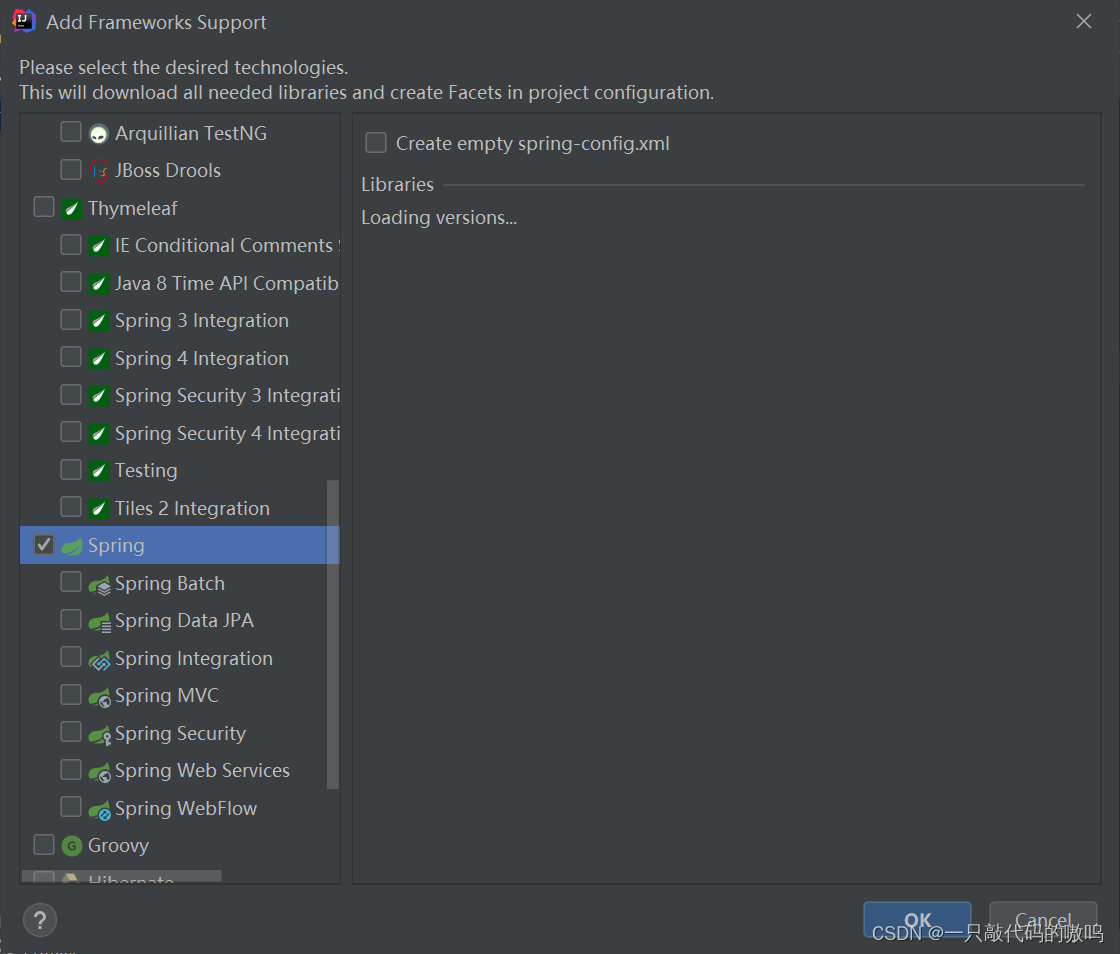Enable Create empty spring-config.xml option

coord(376,143)
